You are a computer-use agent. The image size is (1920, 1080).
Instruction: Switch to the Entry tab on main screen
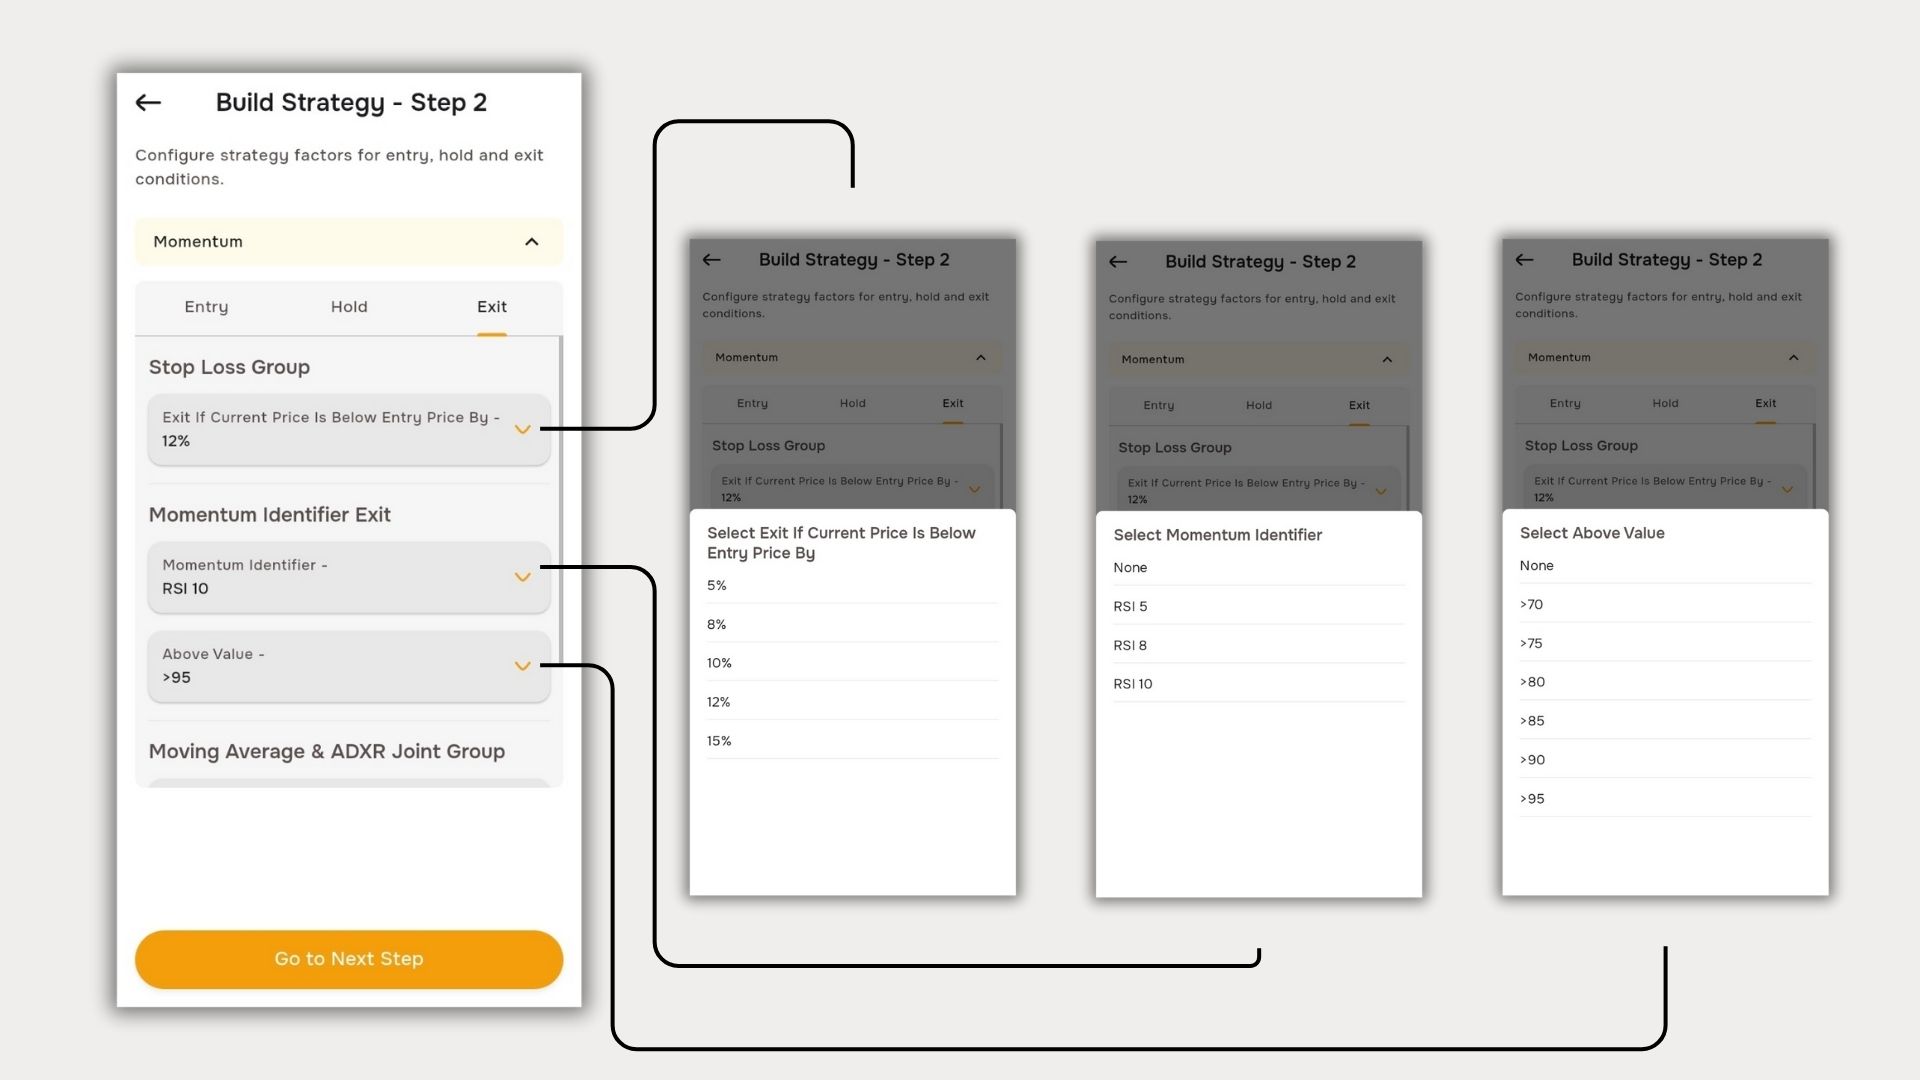[206, 307]
